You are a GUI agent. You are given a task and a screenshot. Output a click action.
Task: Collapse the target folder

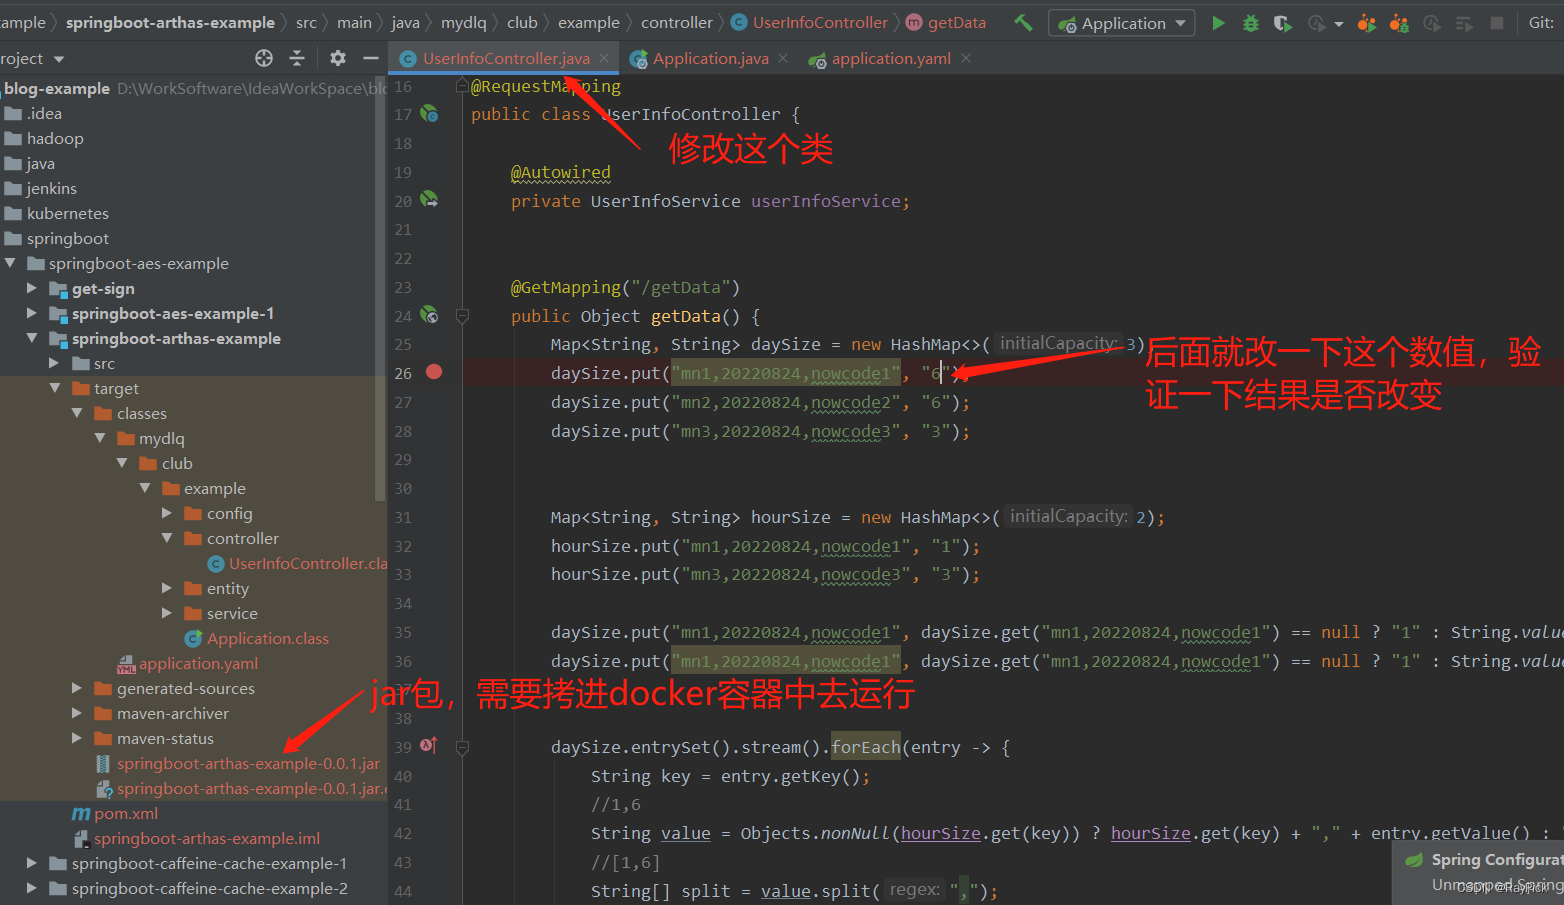[54, 388]
